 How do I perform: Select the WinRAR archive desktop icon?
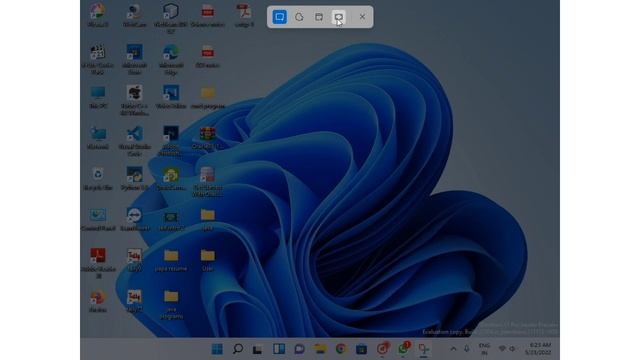[207, 138]
